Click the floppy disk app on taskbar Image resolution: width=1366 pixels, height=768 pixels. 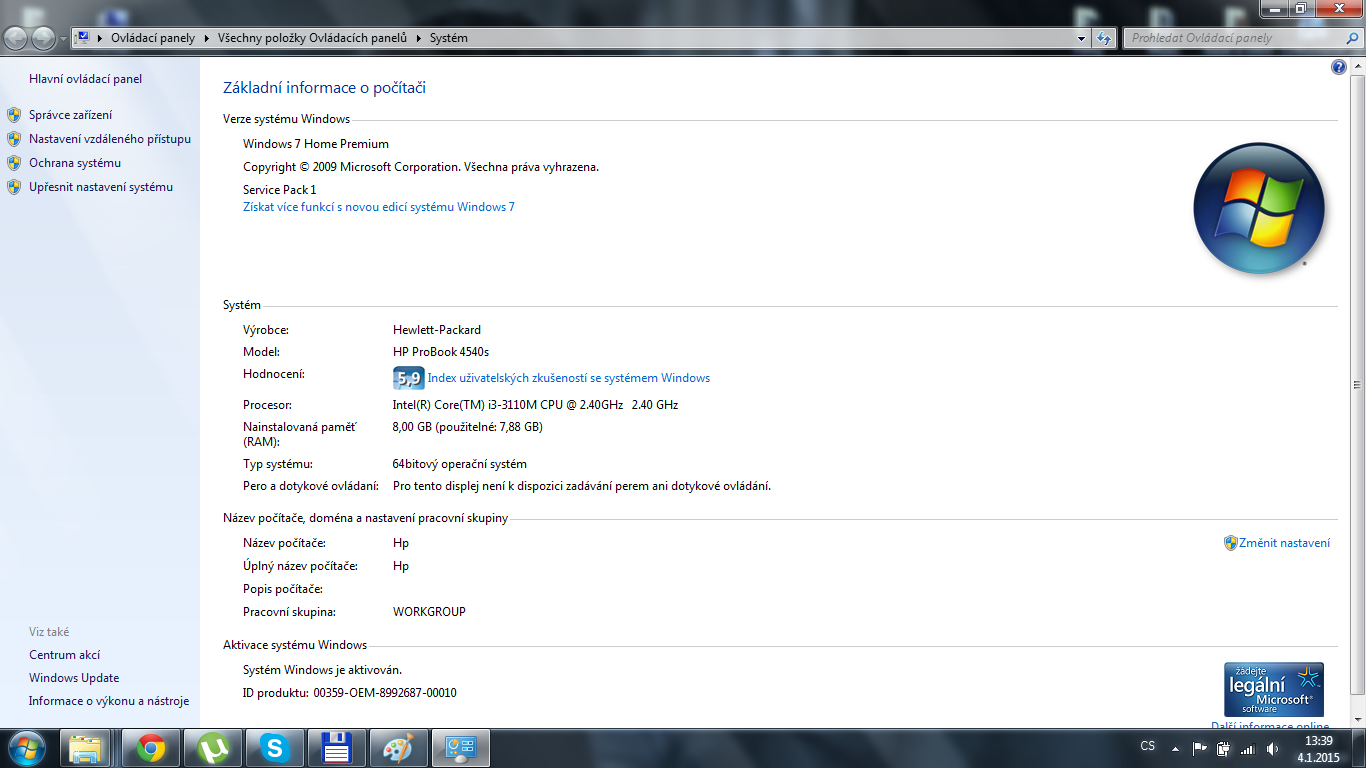[337, 748]
